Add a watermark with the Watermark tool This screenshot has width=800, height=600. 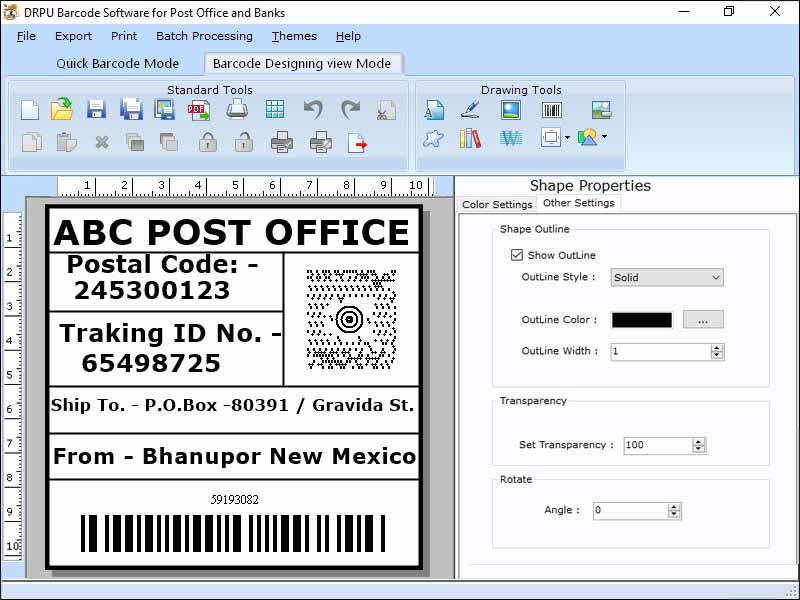pos(511,138)
